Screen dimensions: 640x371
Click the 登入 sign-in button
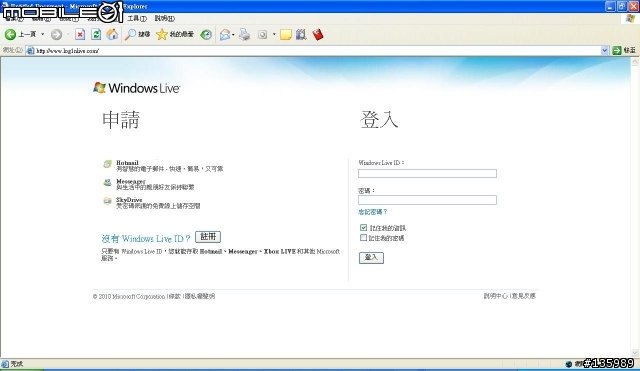(x=371, y=258)
